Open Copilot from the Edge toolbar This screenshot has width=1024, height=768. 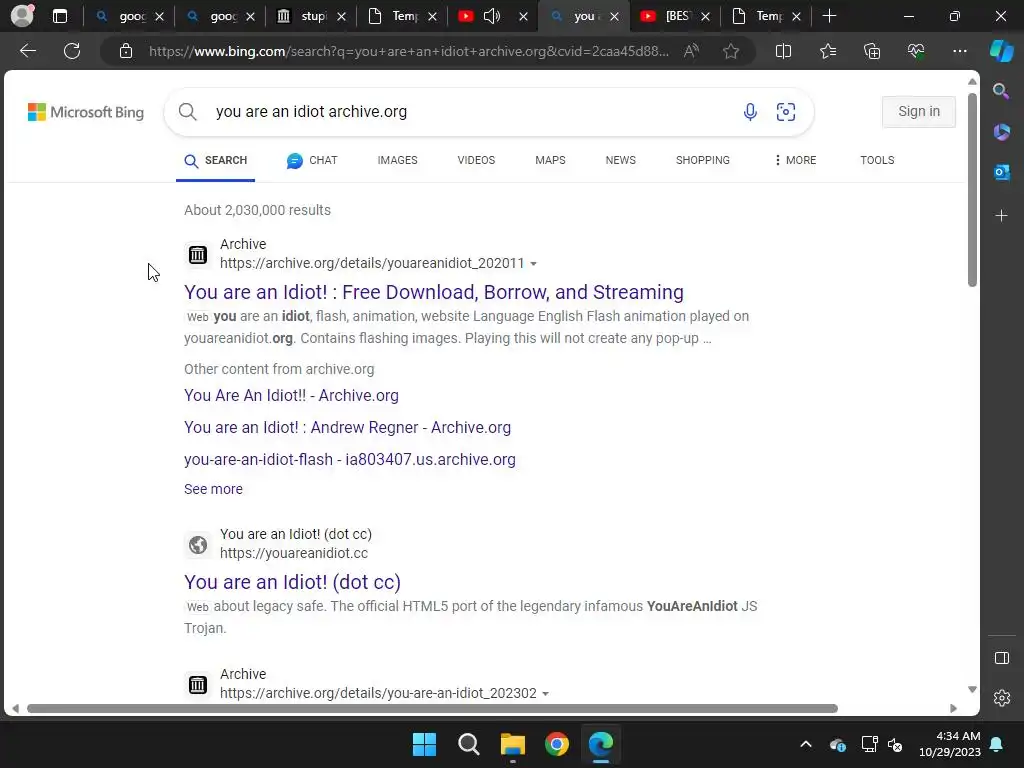(x=1001, y=51)
